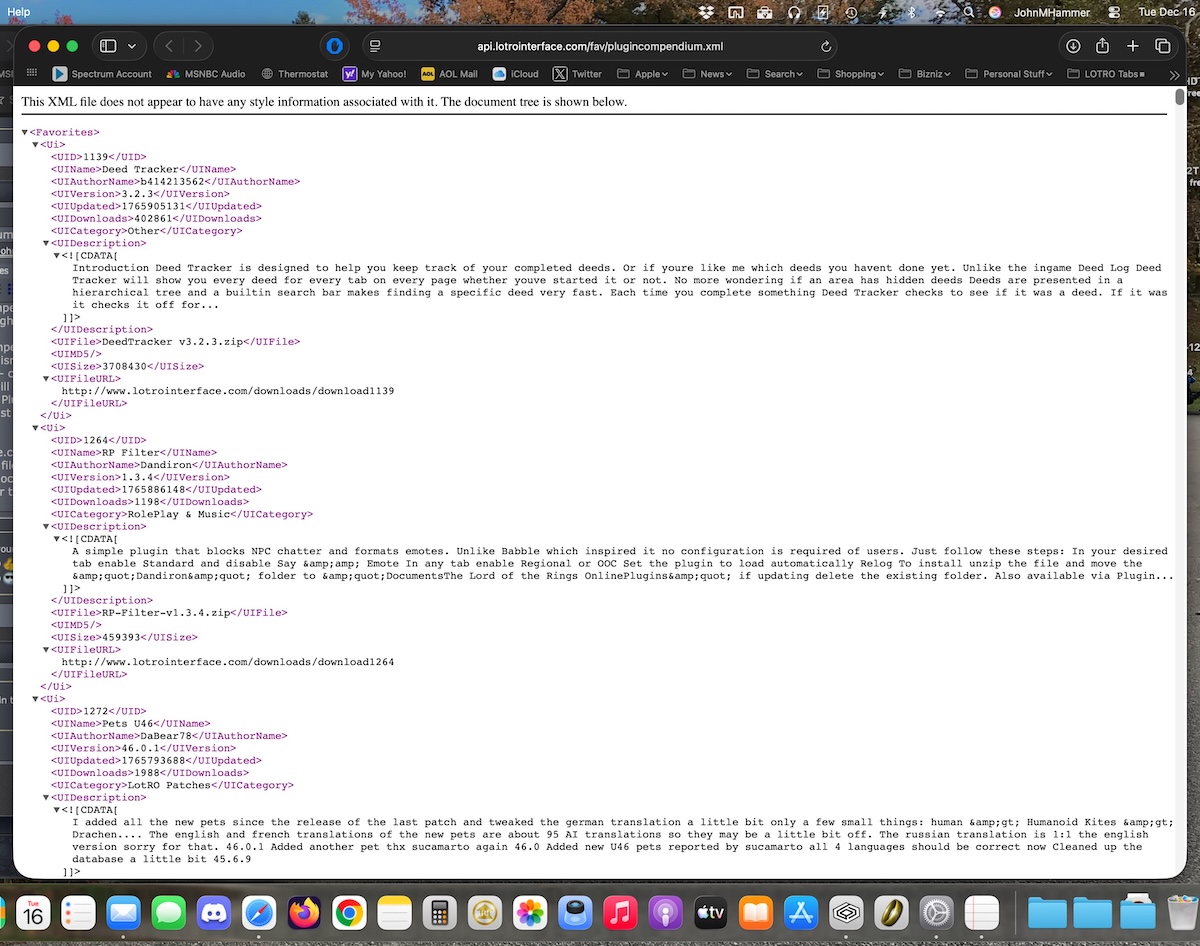
Task: Collapse UIDescription of Pets U46
Action: click(x=47, y=798)
